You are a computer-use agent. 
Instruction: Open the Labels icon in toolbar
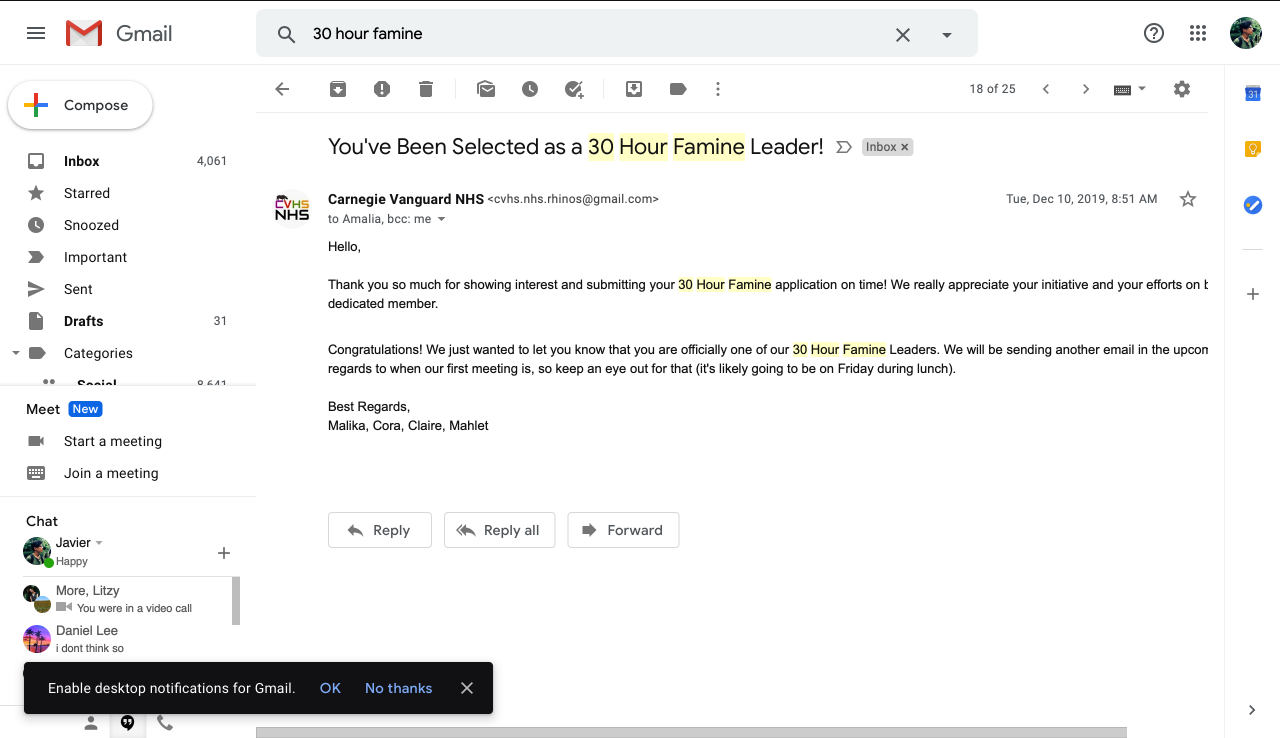point(678,89)
